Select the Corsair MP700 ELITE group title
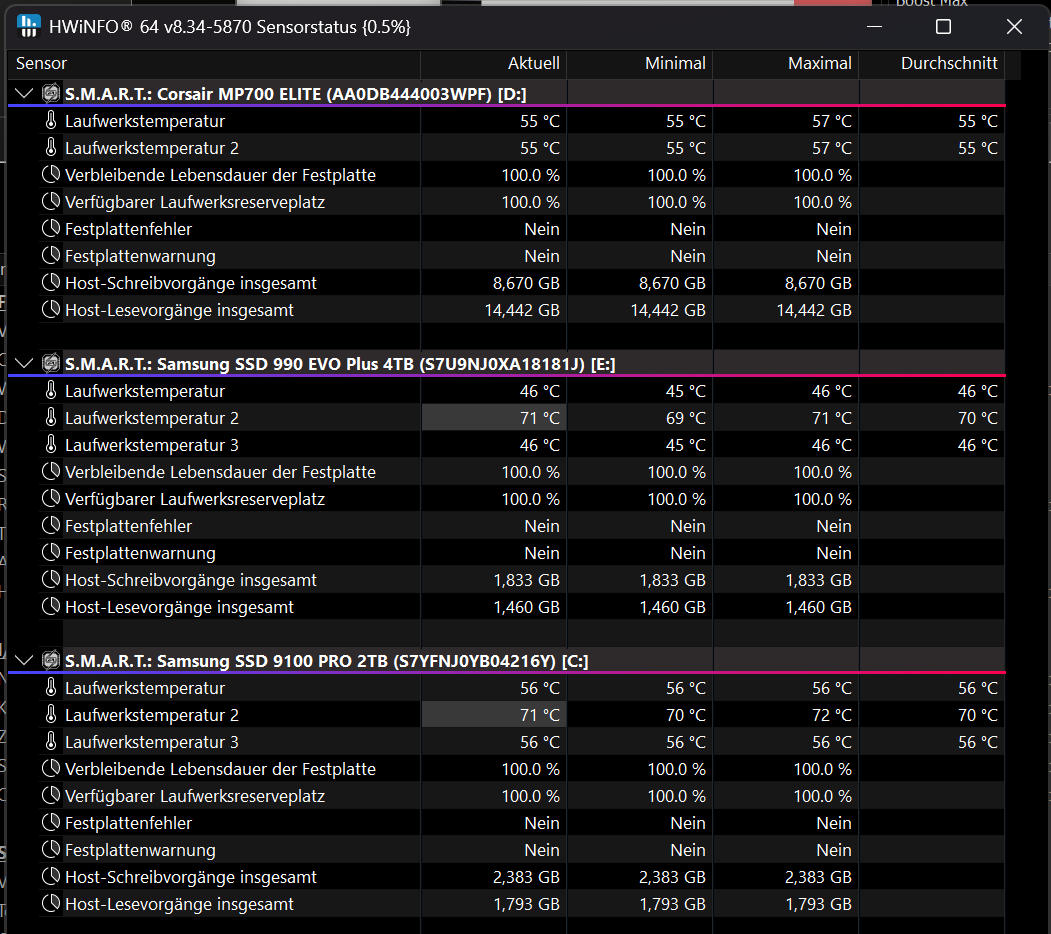 [x=296, y=94]
